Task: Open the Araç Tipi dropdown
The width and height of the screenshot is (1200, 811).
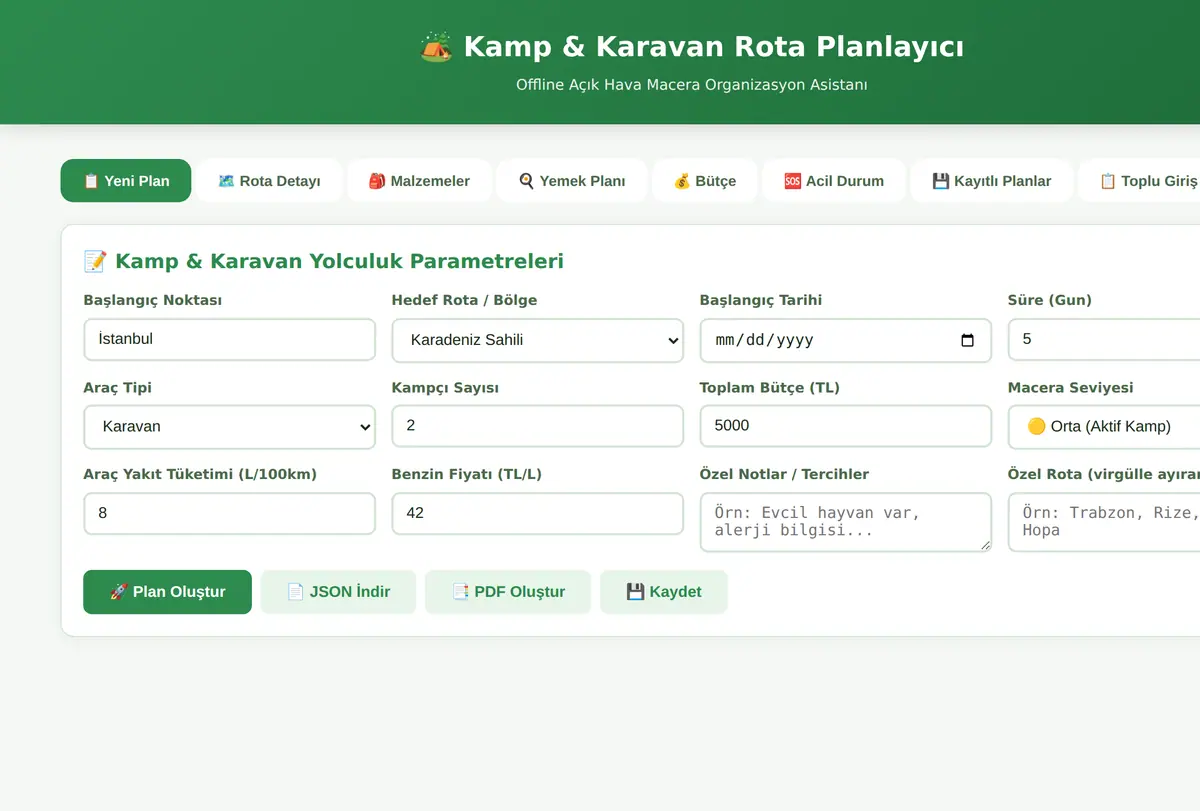Action: (230, 427)
